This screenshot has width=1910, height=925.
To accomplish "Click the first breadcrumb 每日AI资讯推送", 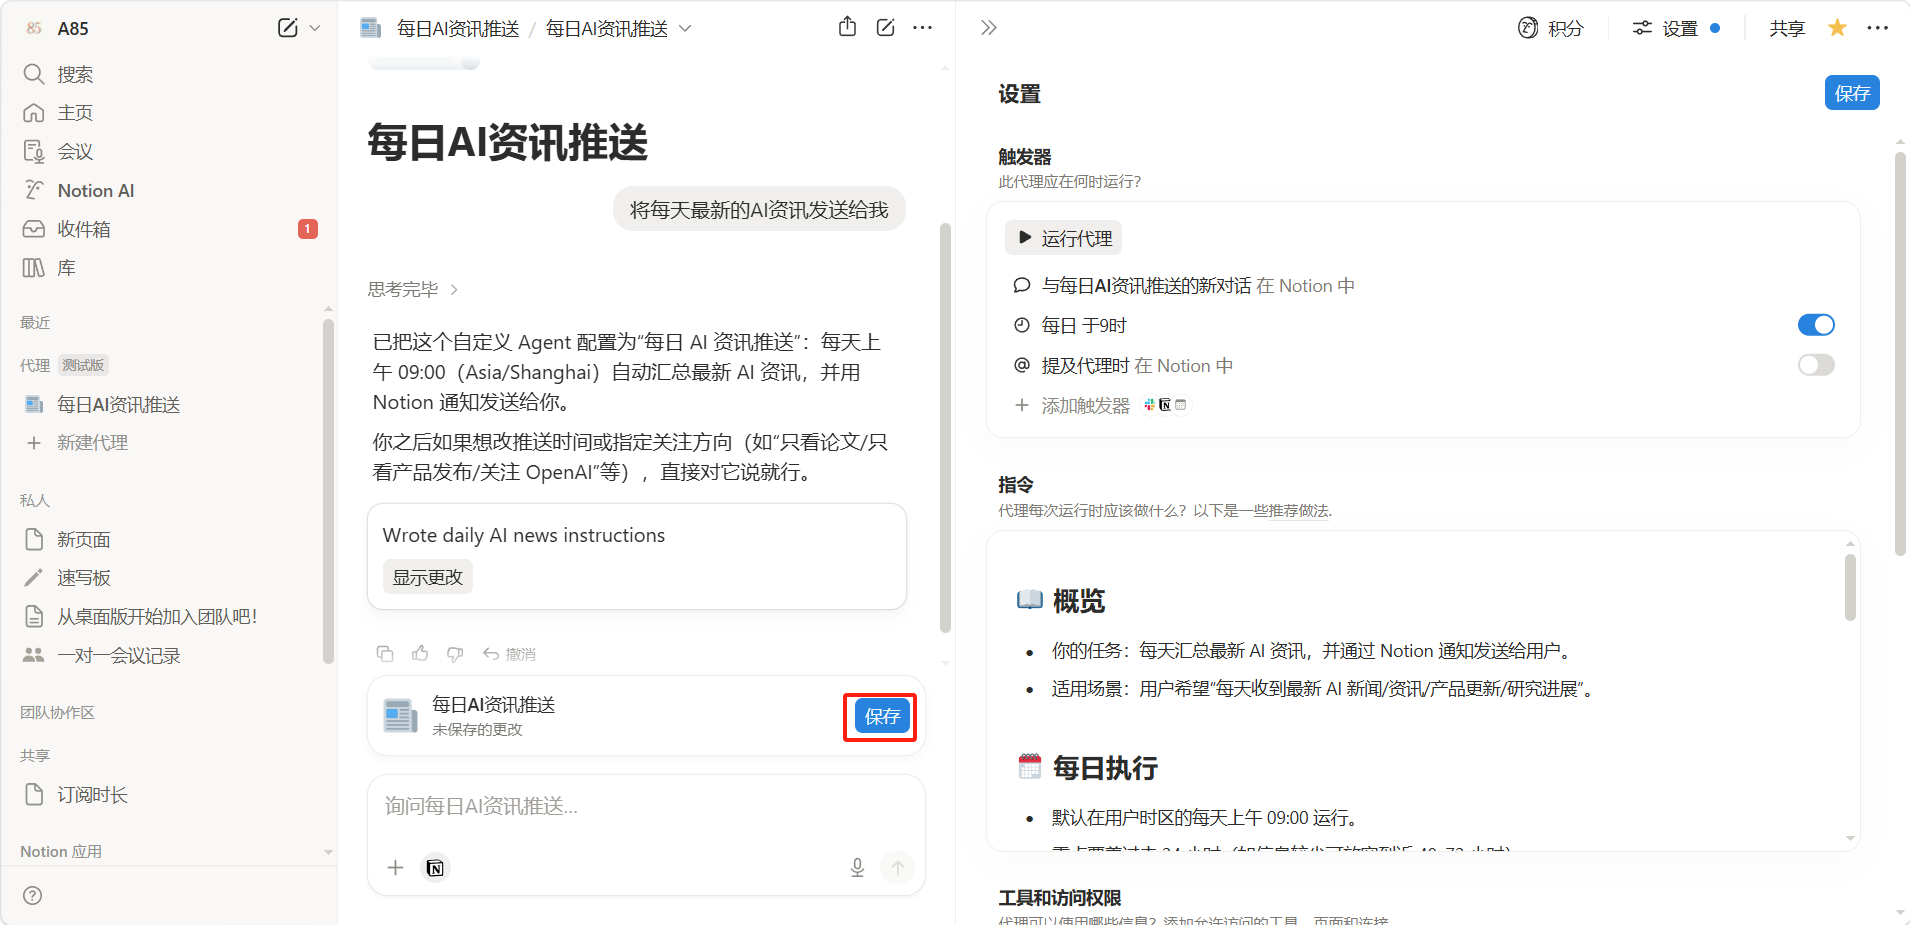I will (458, 29).
